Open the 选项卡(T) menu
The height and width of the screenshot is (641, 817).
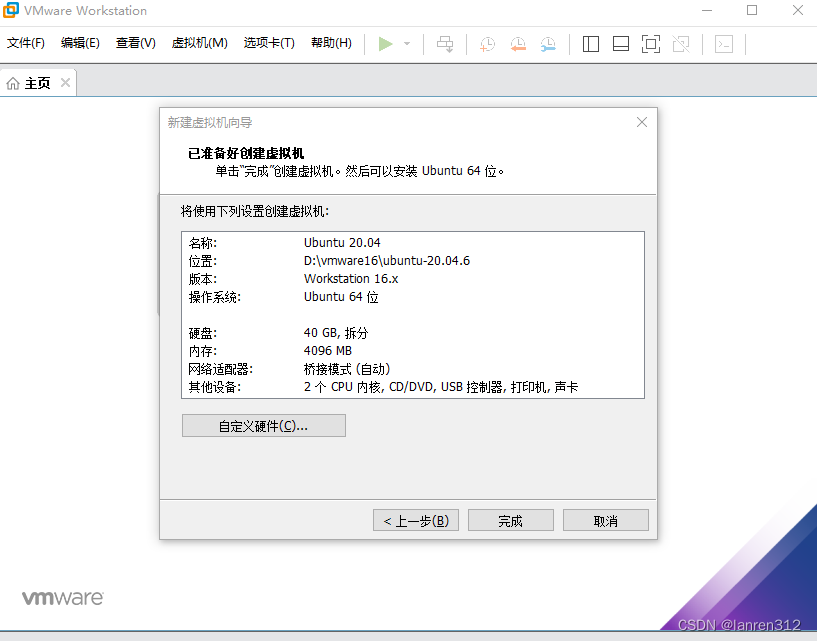tap(269, 43)
